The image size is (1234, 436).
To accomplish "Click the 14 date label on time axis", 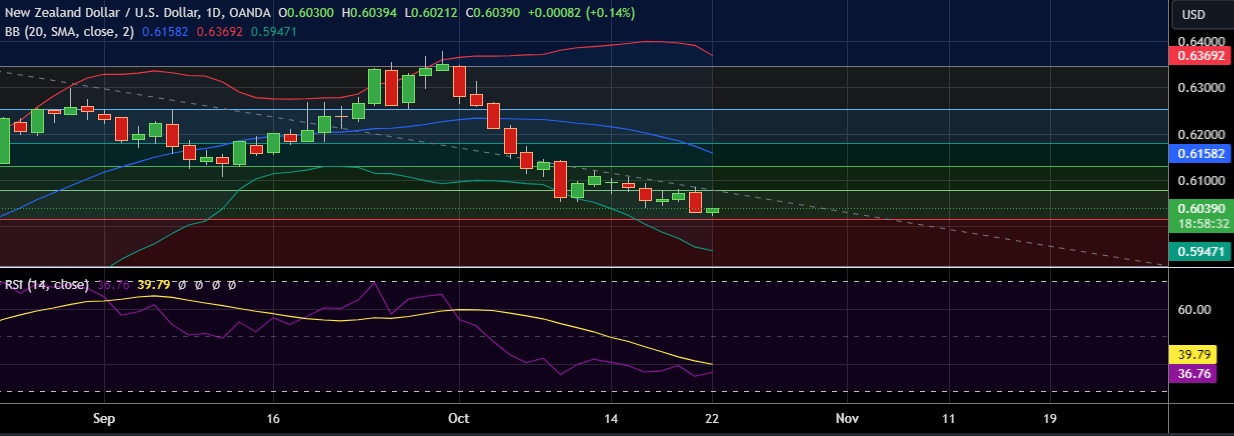I will coord(613,418).
